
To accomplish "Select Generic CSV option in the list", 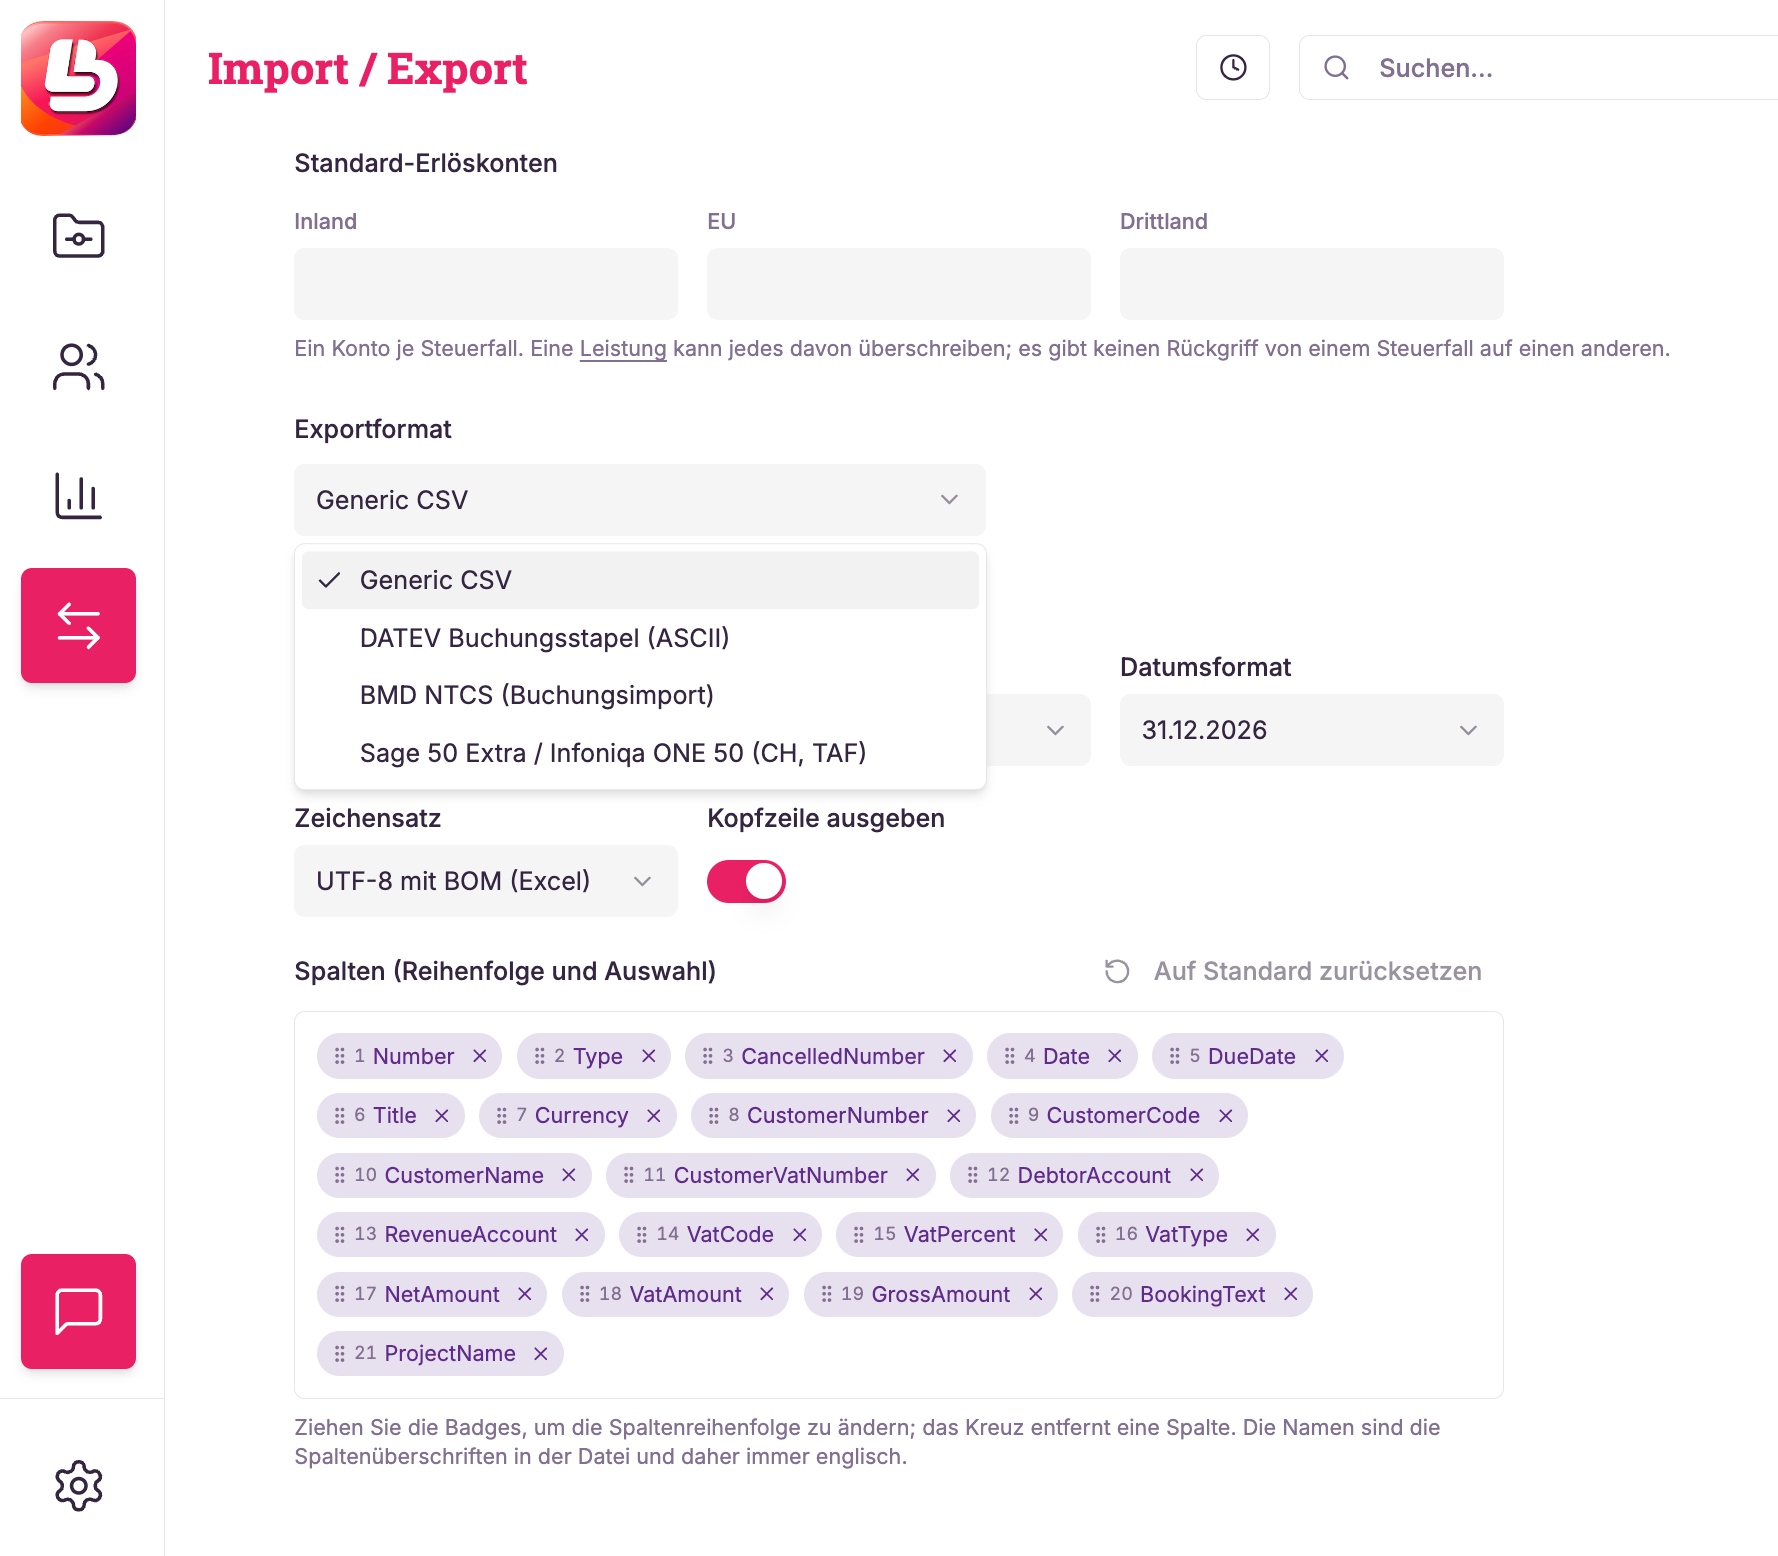I will [640, 580].
